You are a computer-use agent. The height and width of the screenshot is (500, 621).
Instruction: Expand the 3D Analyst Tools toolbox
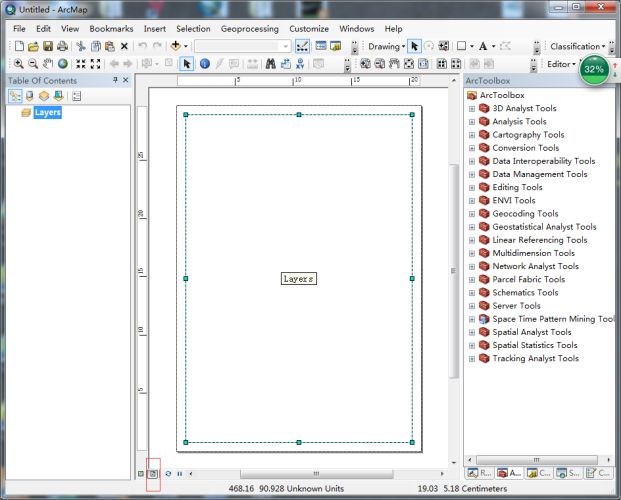(x=472, y=109)
